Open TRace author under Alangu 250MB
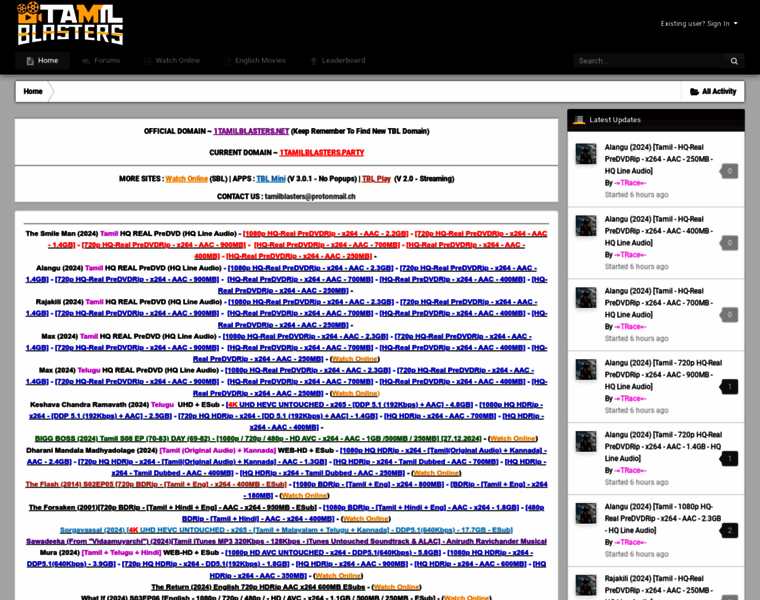The width and height of the screenshot is (760, 600). click(630, 183)
